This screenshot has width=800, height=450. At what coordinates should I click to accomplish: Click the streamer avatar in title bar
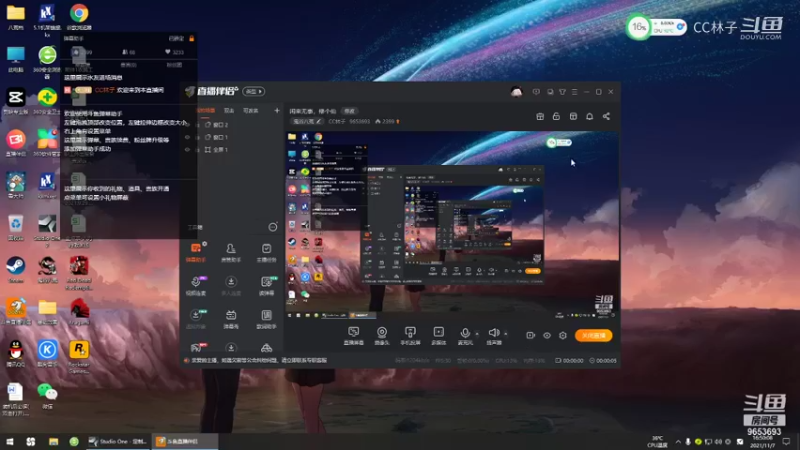[516, 92]
